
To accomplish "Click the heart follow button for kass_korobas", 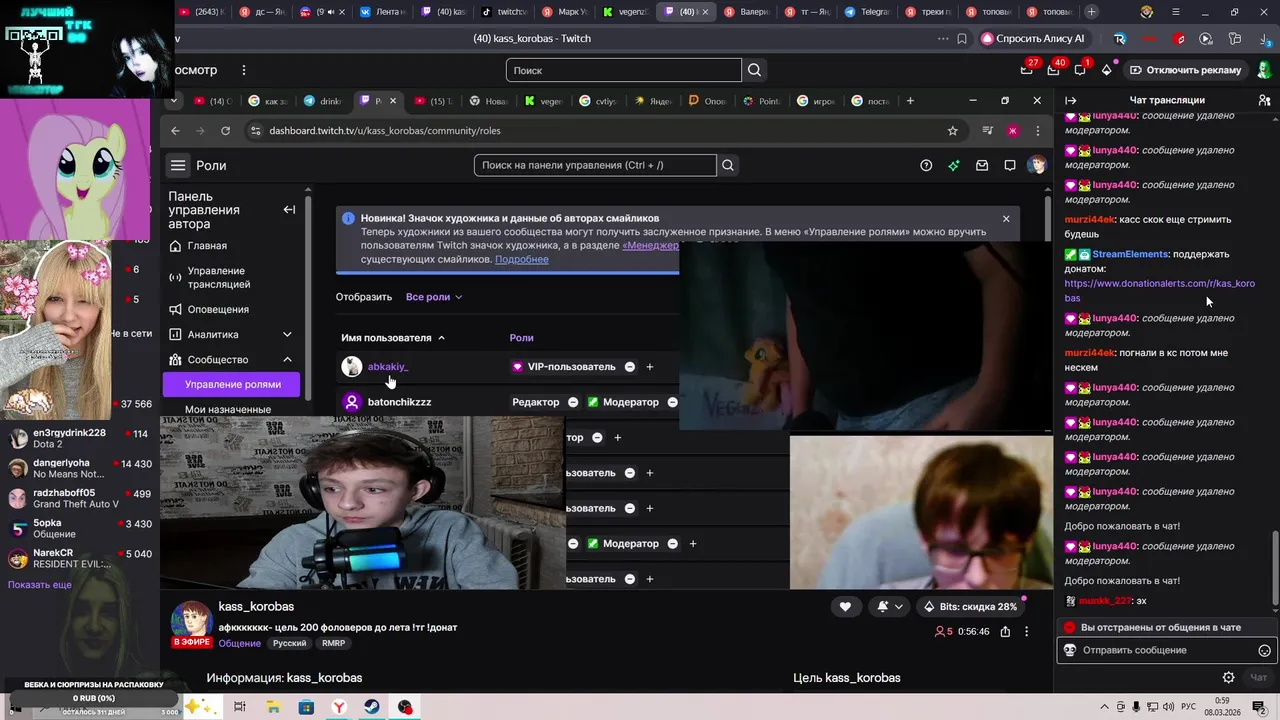I will pos(845,606).
